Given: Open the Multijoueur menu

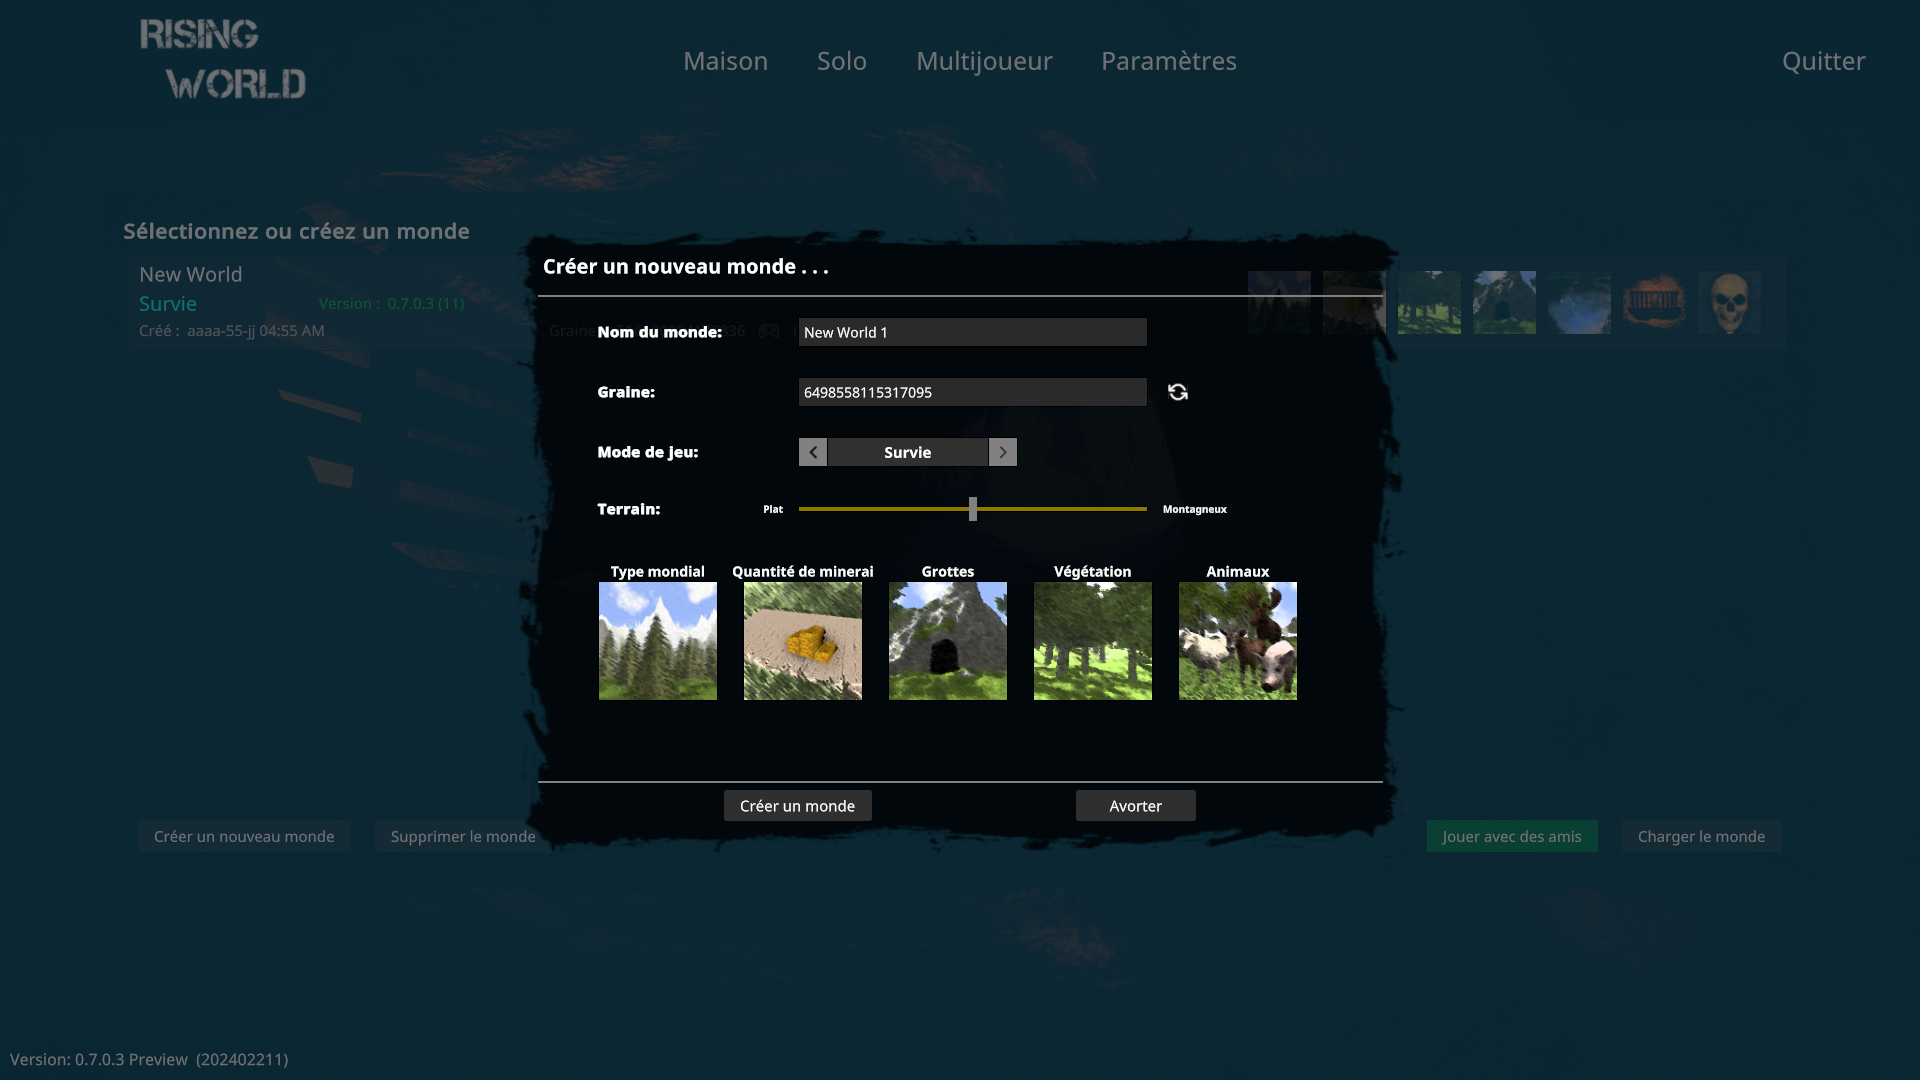Looking at the screenshot, I should (984, 61).
